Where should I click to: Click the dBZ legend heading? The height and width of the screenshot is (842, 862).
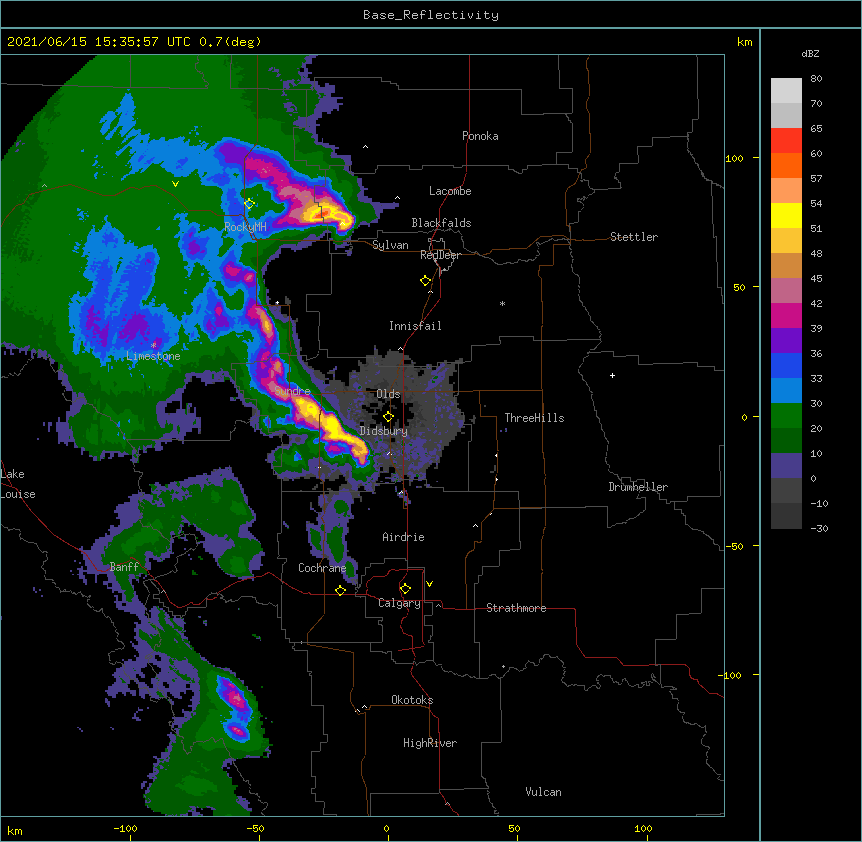coord(810,53)
